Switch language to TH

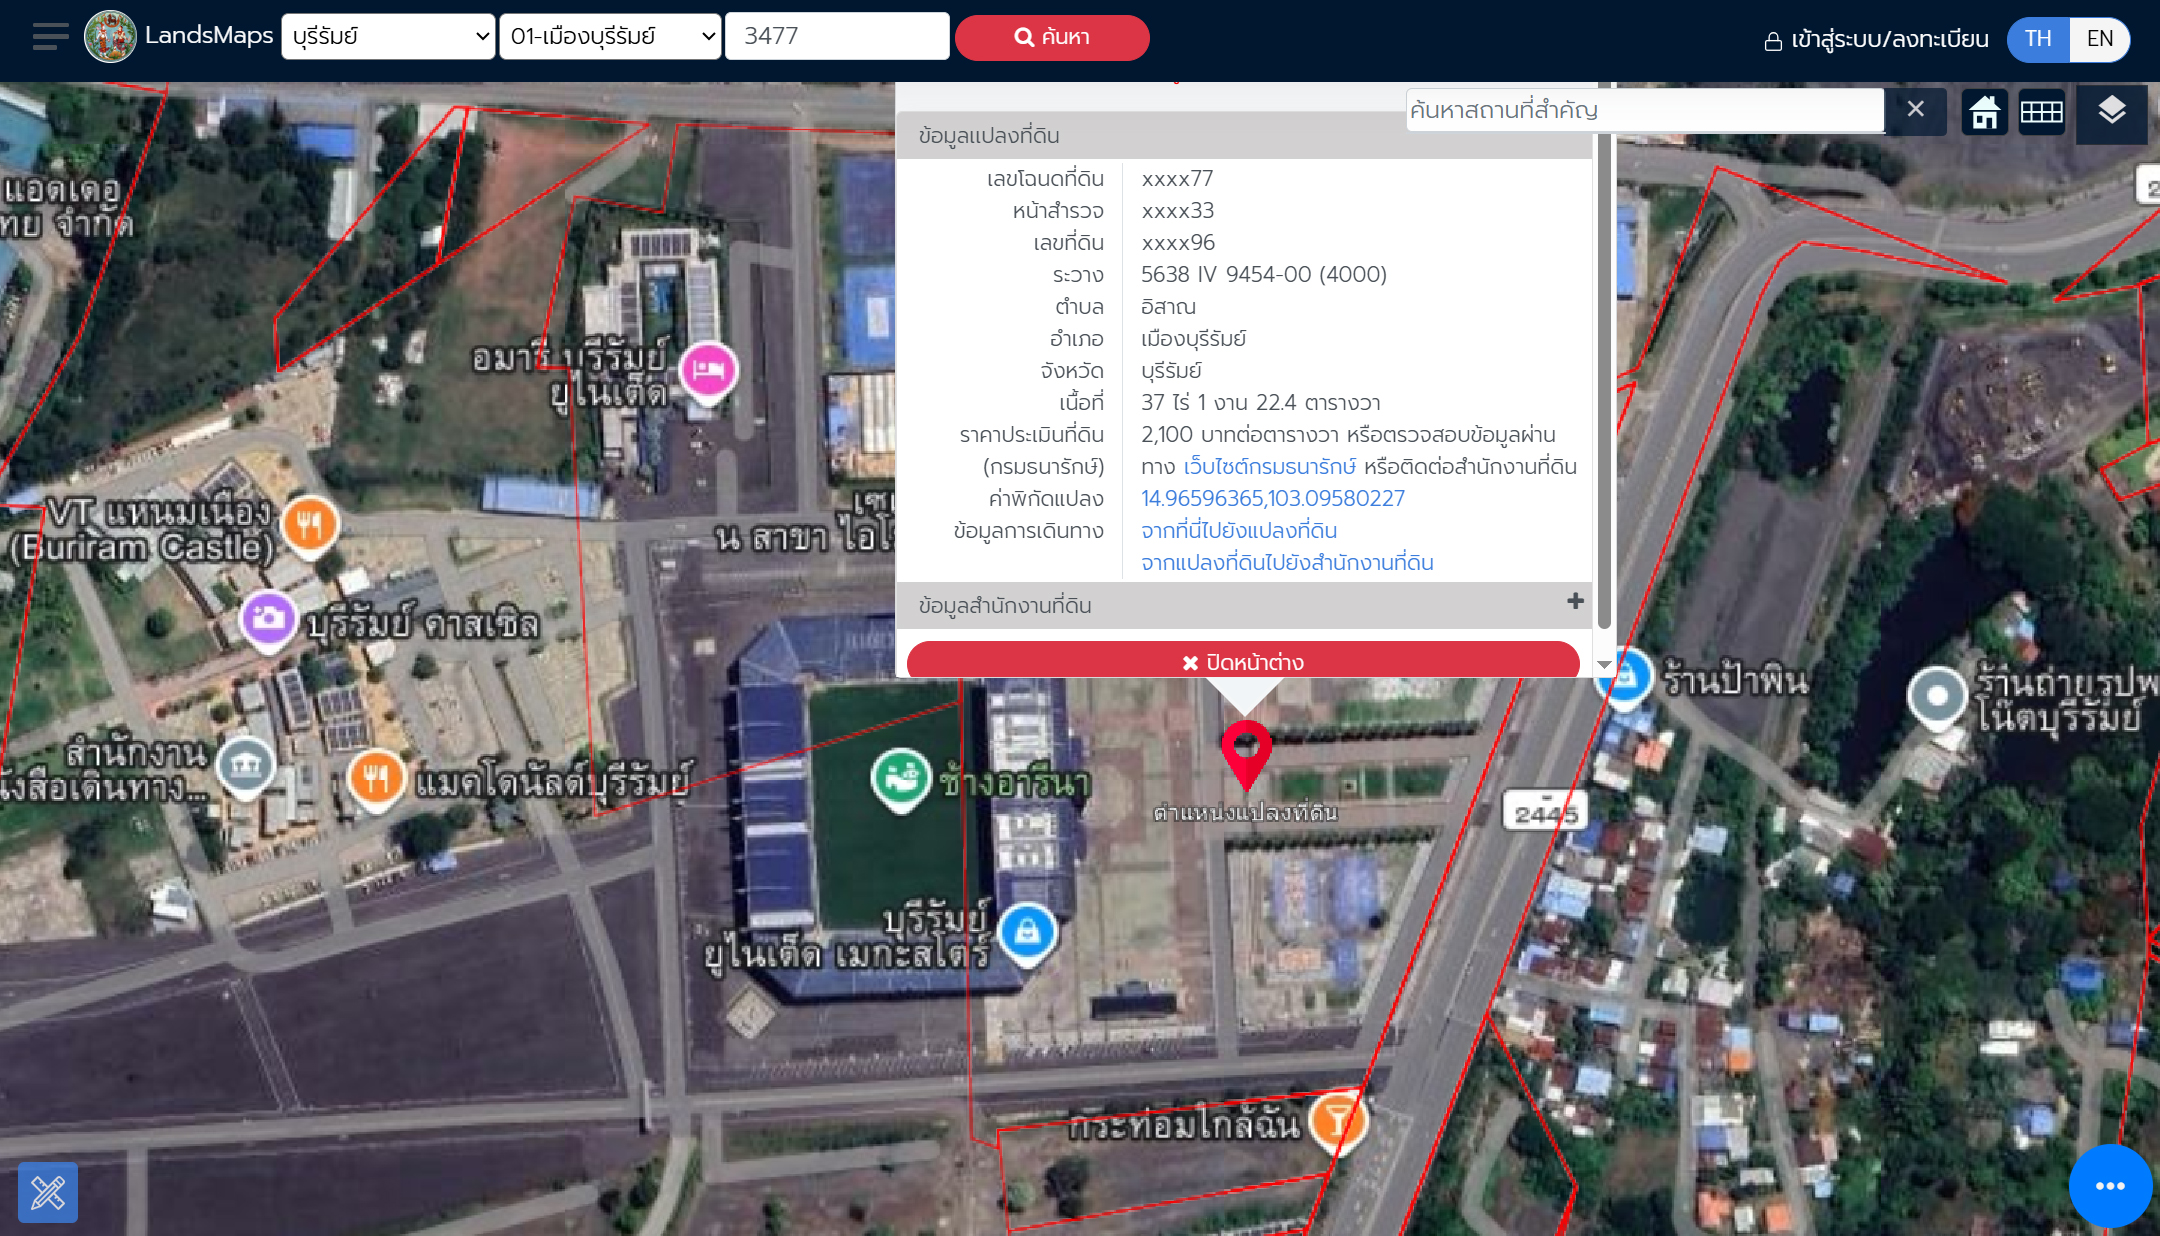coord(2038,39)
